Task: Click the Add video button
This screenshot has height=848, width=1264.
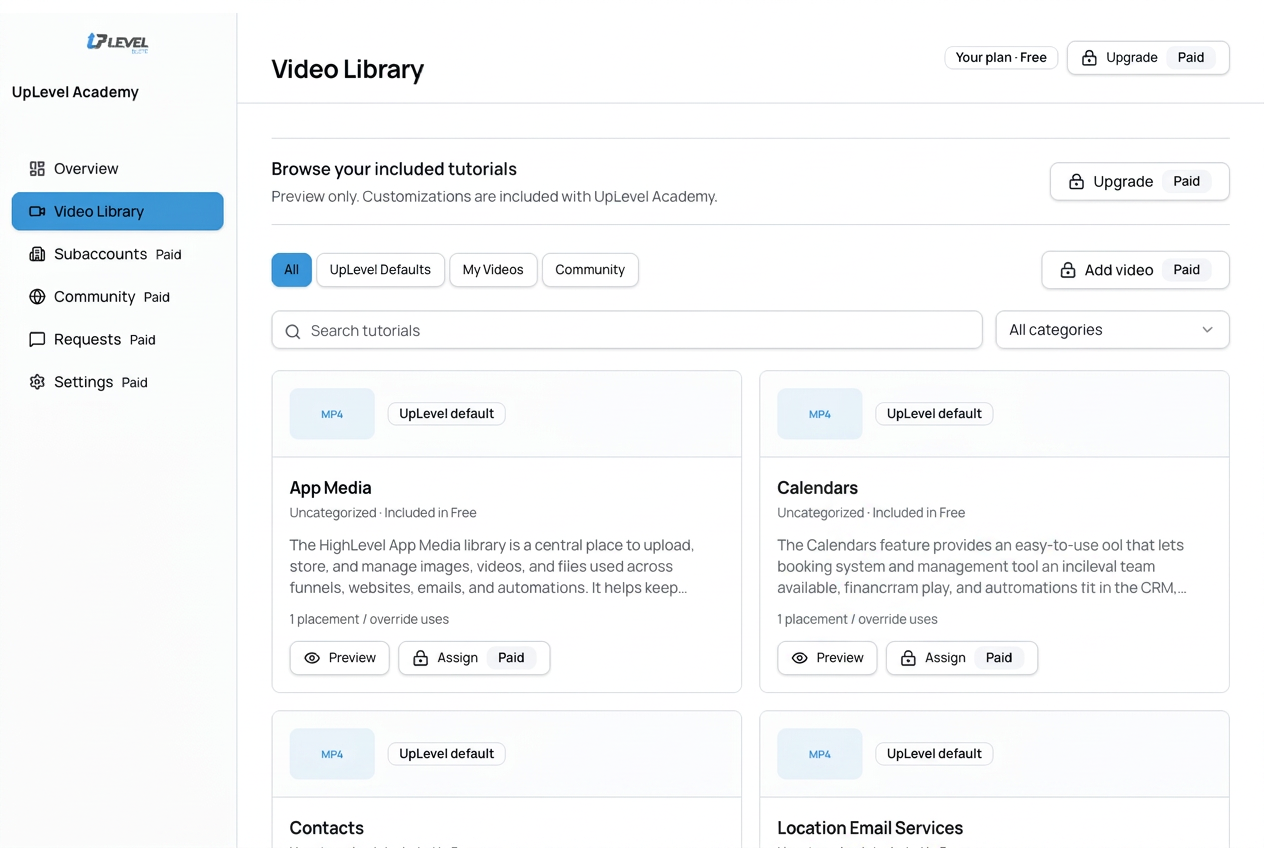Action: pyautogui.click(x=1135, y=270)
